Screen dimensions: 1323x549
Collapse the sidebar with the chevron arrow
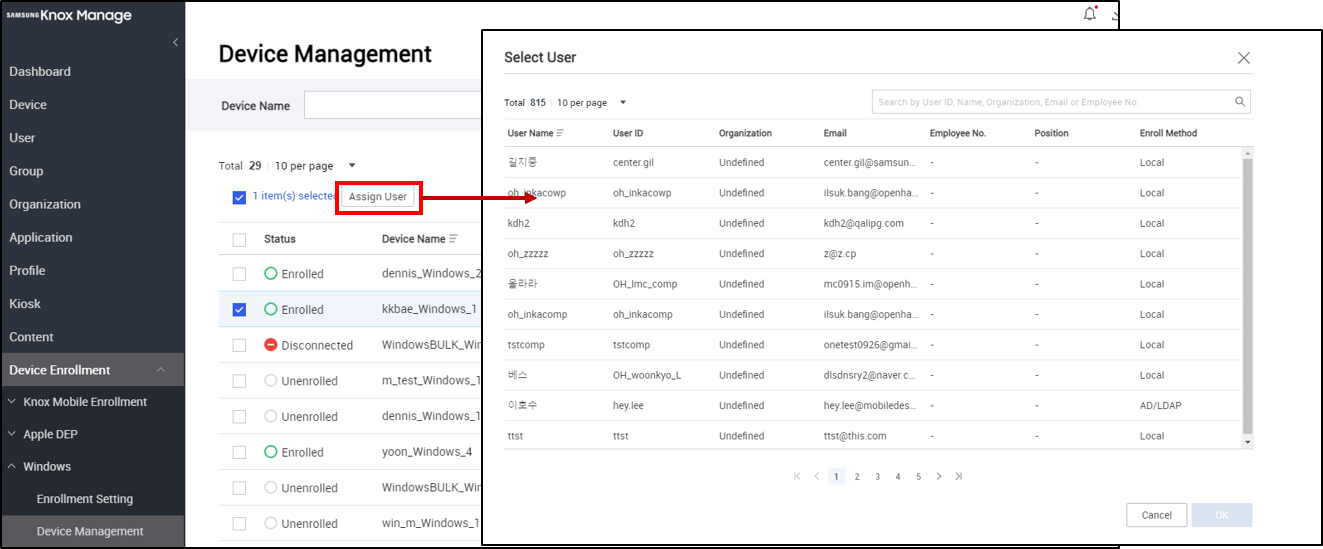pyautogui.click(x=176, y=42)
